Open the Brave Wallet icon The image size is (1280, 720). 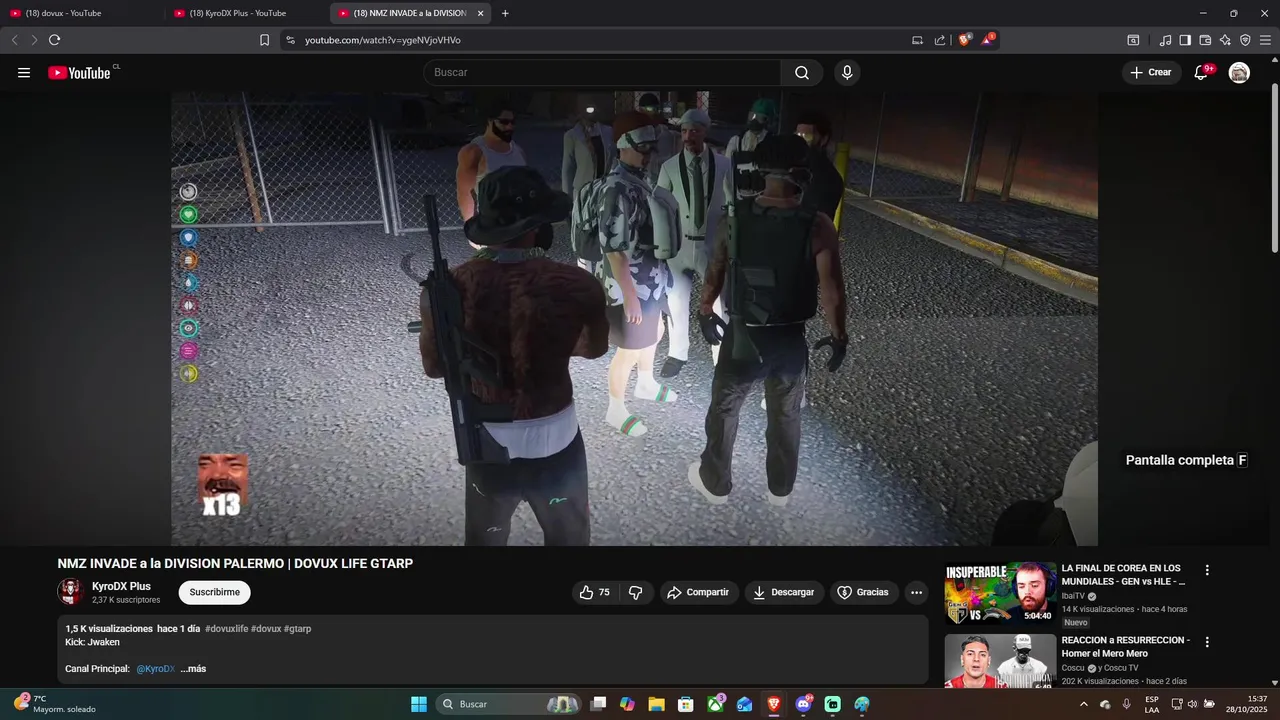point(1205,40)
